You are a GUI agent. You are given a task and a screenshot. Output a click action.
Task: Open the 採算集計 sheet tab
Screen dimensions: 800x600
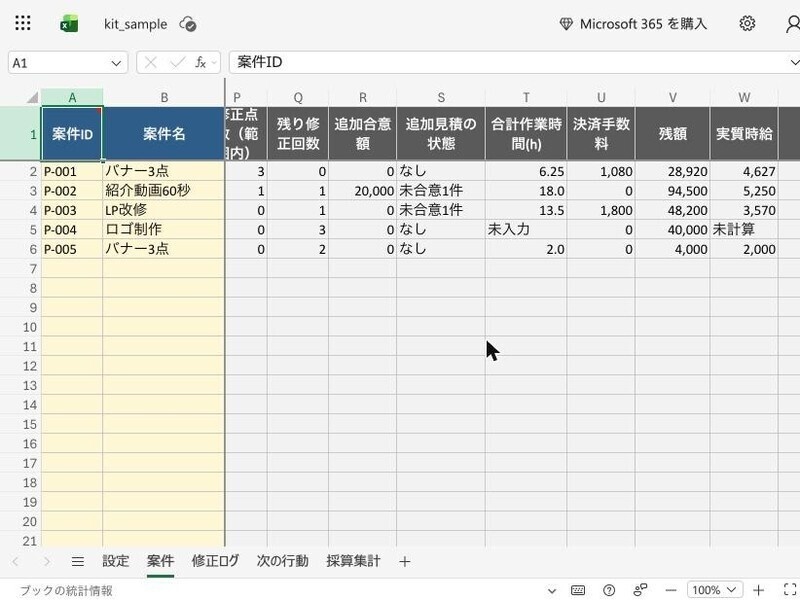(353, 561)
